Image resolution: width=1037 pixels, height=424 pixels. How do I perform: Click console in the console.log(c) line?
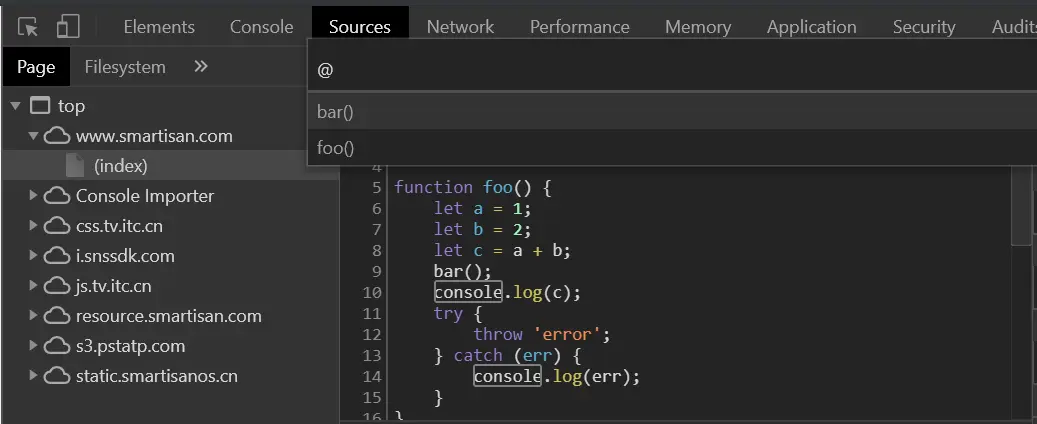pyautogui.click(x=468, y=292)
